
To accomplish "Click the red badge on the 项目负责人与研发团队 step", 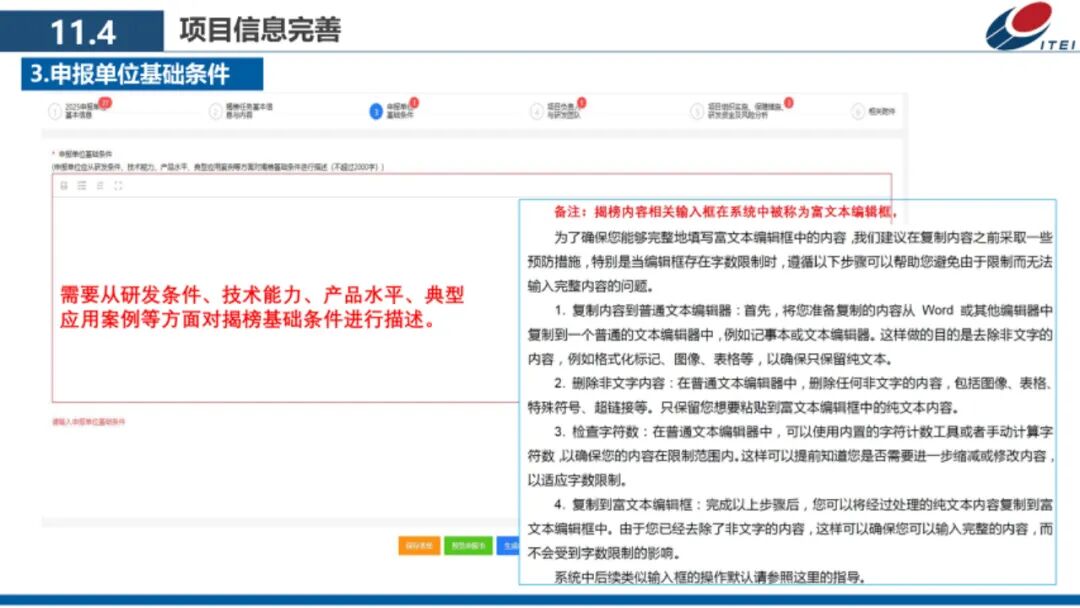I will pyautogui.click(x=580, y=102).
